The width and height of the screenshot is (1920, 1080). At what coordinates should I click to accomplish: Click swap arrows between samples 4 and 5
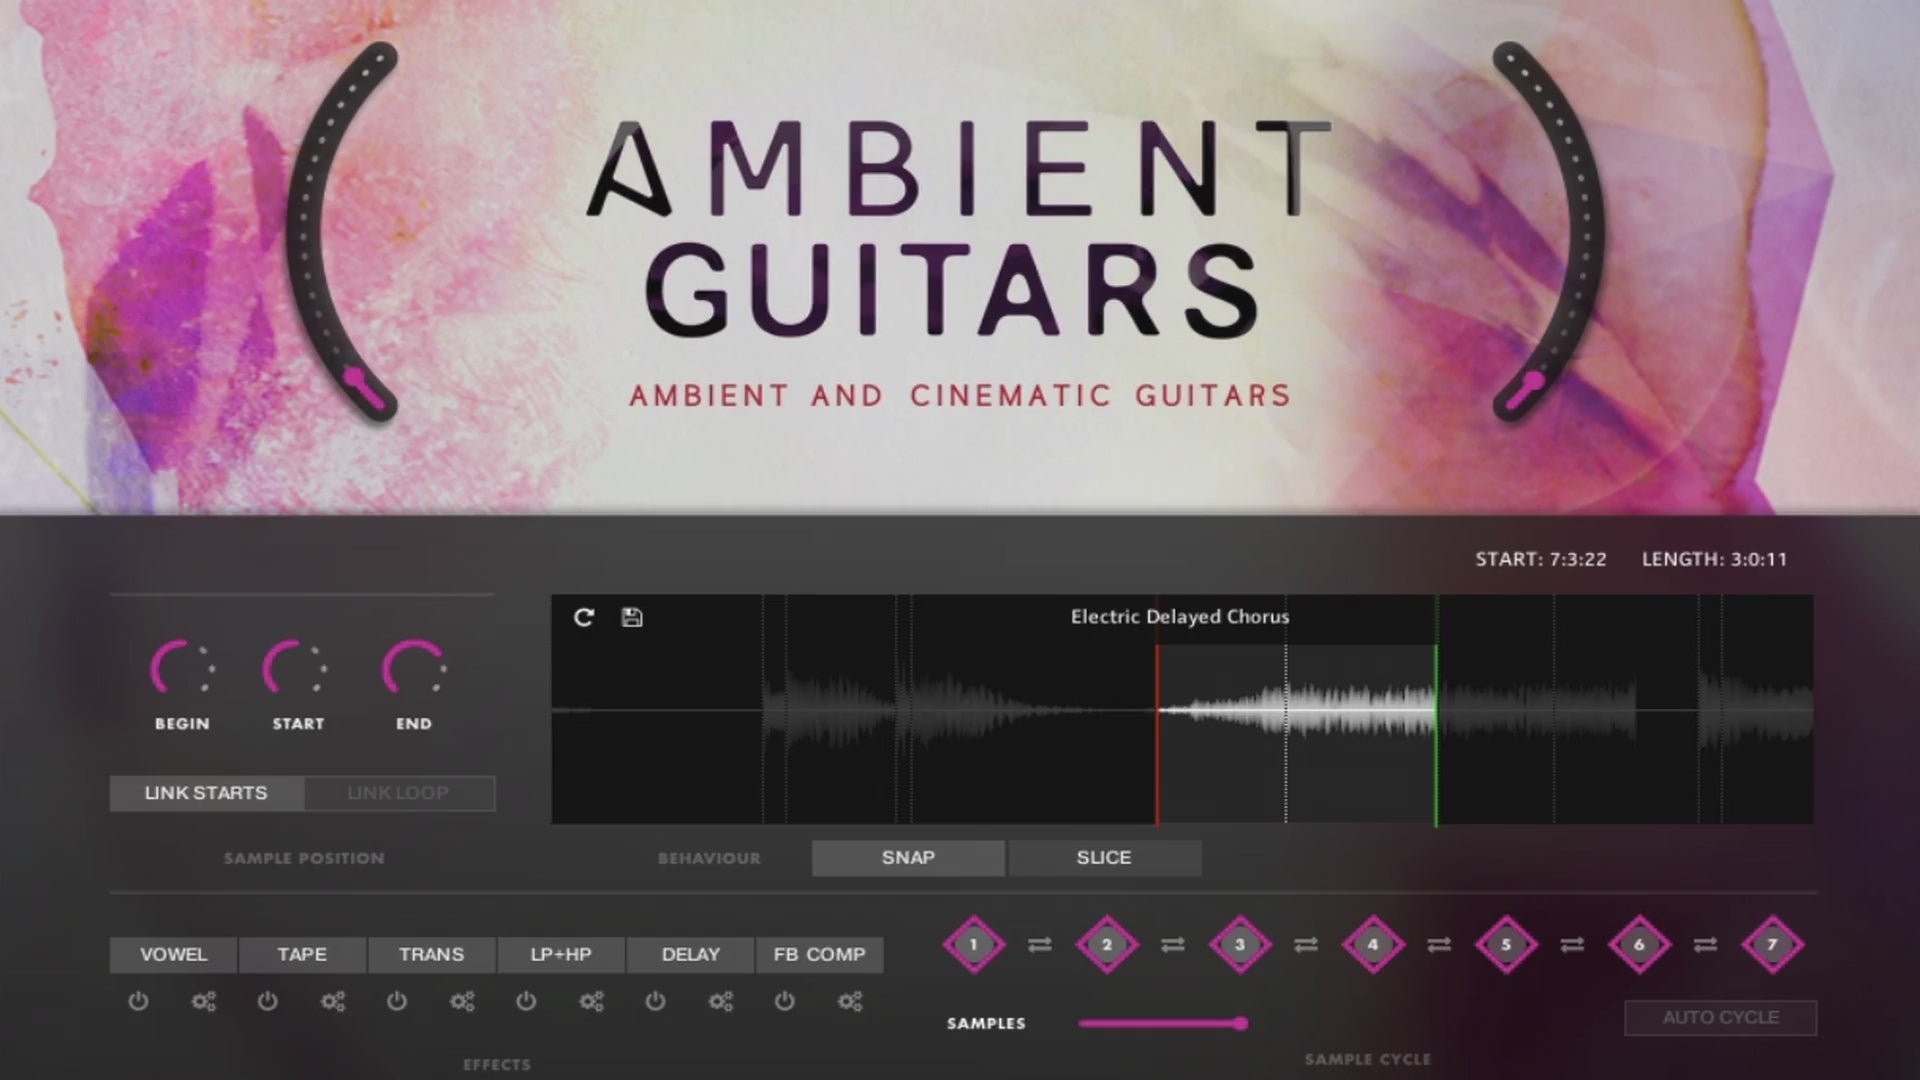(1439, 944)
